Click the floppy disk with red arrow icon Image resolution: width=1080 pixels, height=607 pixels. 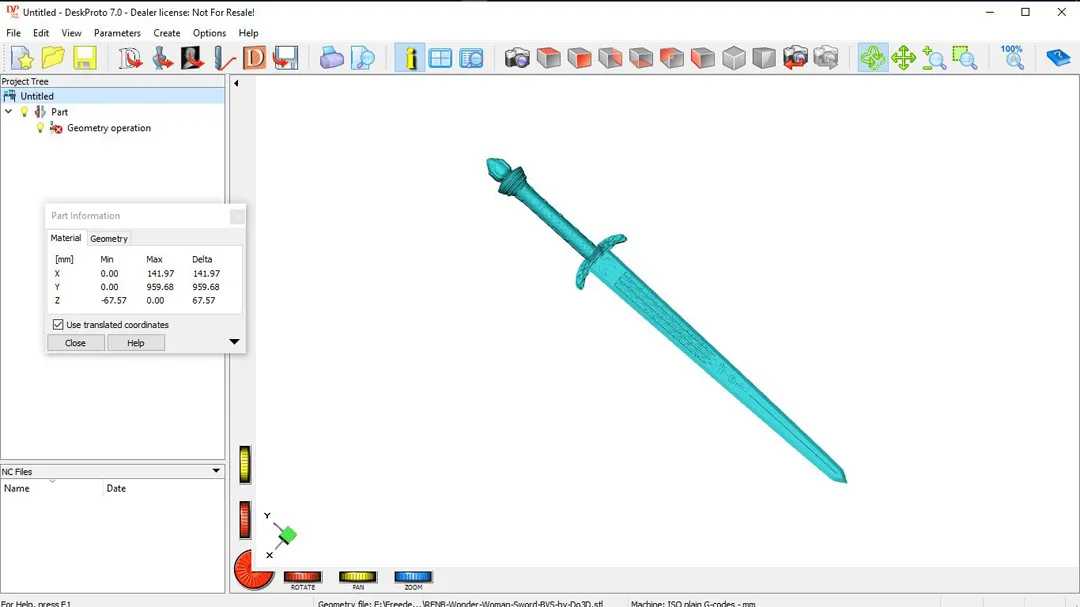click(285, 58)
